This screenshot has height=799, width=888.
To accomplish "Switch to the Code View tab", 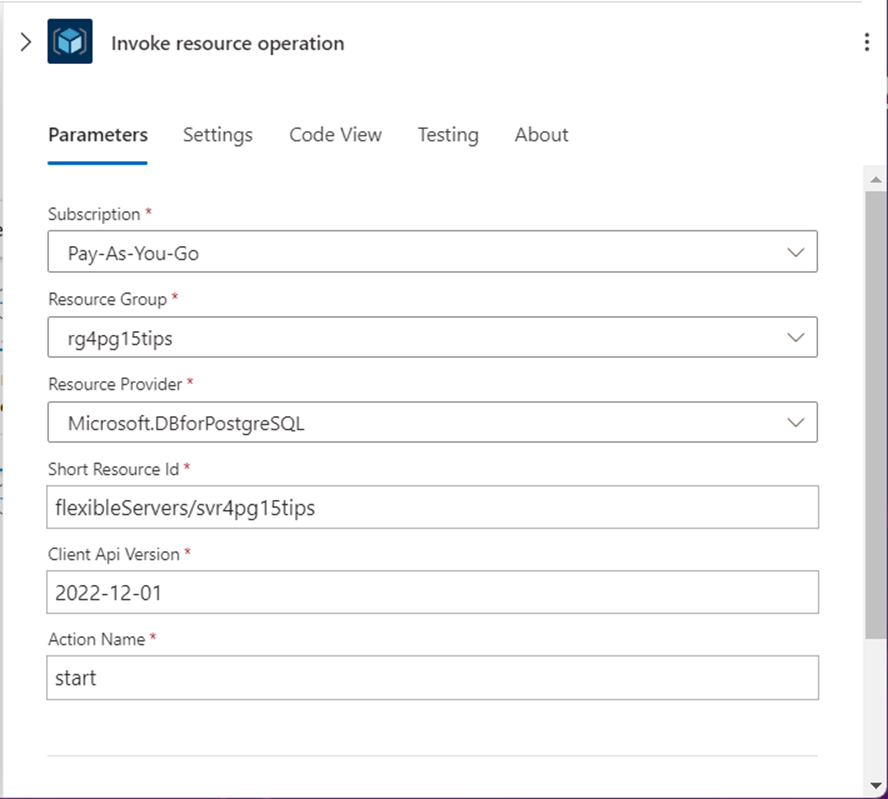I will 335,135.
